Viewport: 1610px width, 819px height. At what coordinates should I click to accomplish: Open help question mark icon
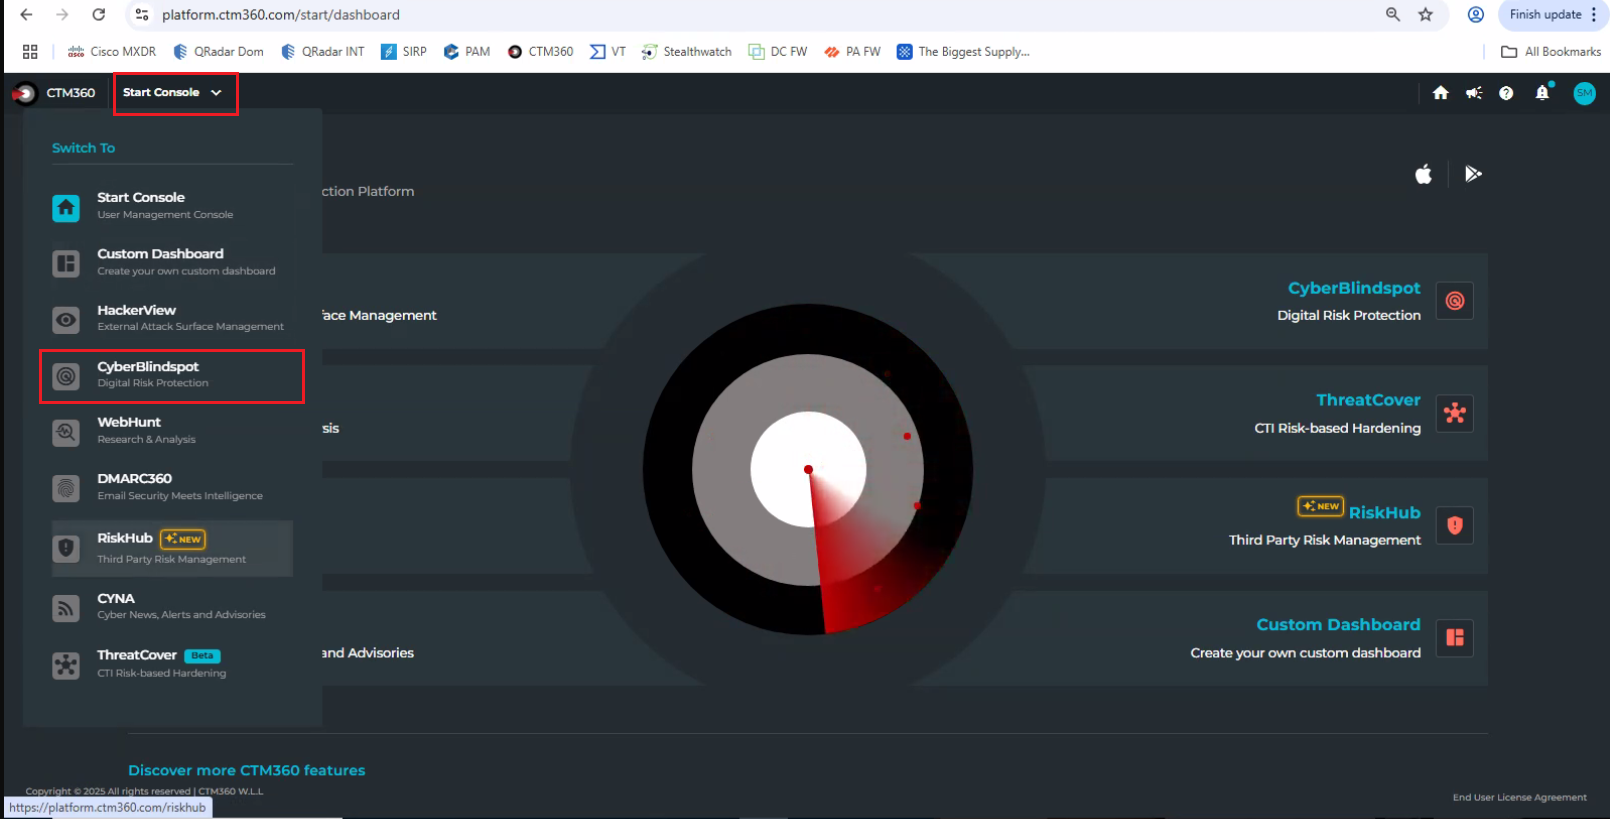coord(1506,93)
